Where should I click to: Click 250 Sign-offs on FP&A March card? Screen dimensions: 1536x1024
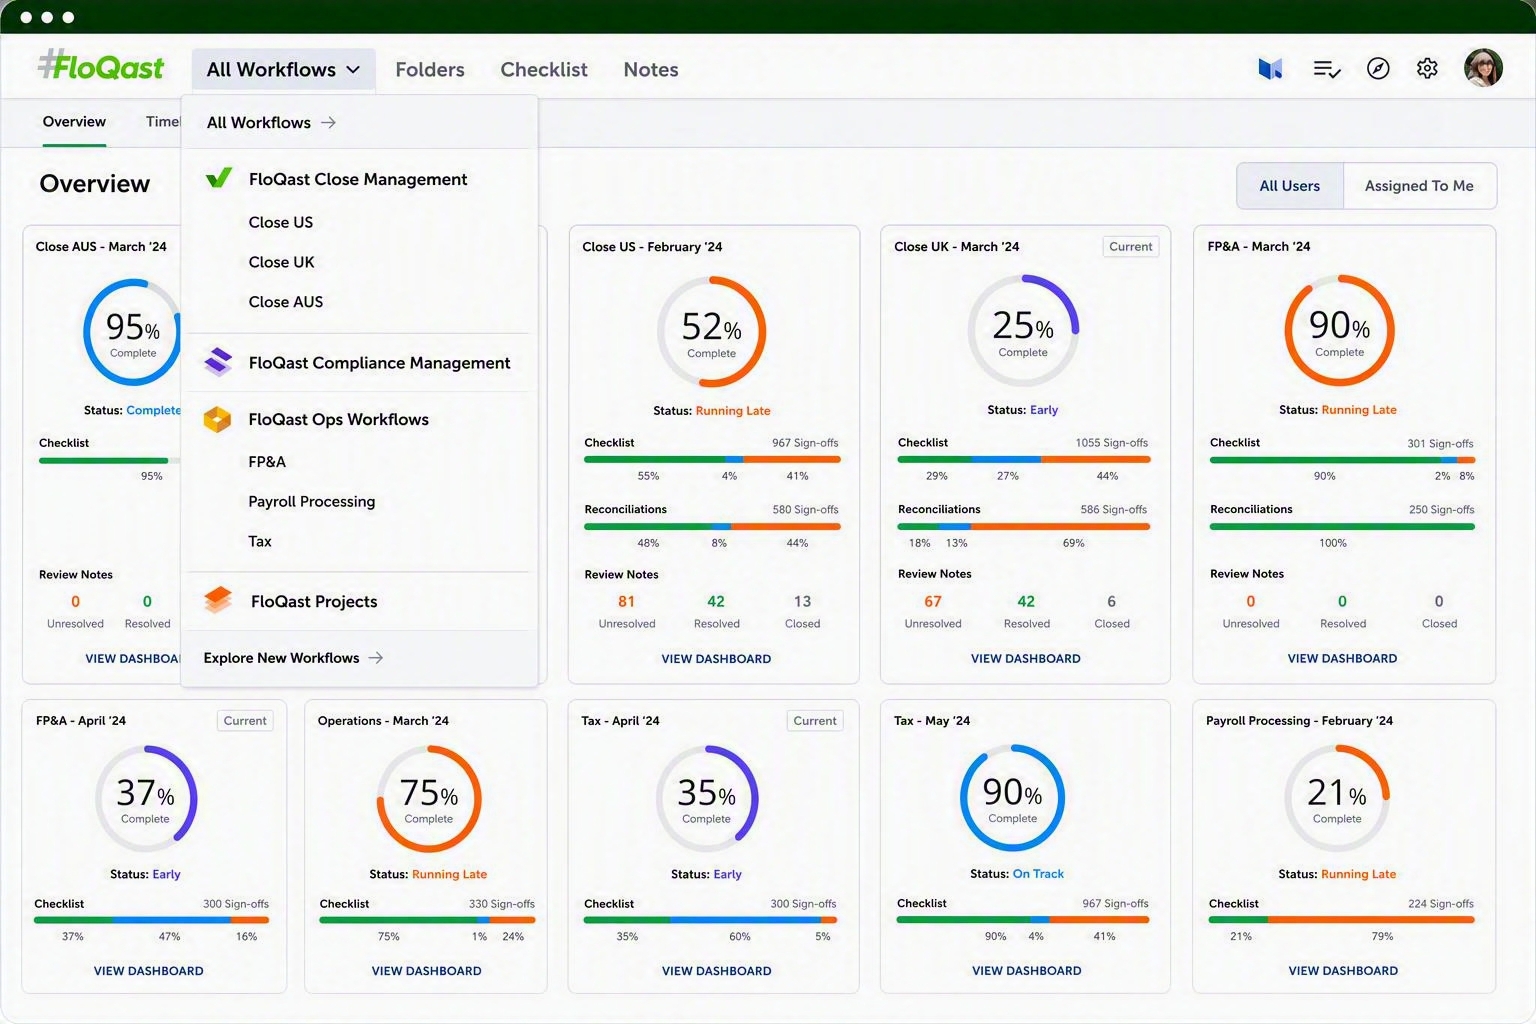[1442, 510]
